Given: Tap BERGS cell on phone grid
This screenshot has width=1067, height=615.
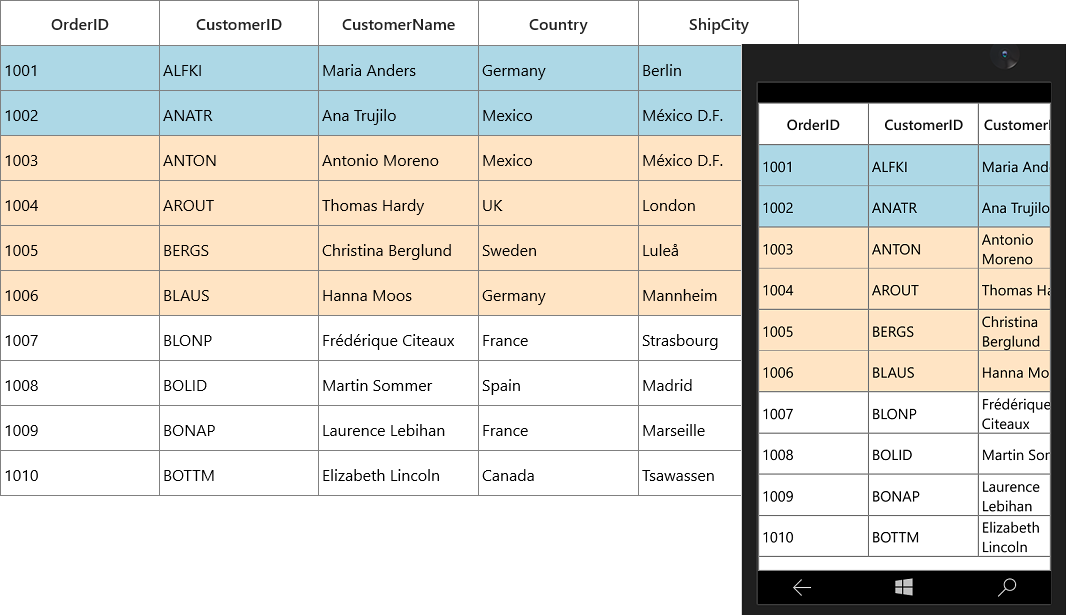Looking at the screenshot, I should [x=923, y=331].
